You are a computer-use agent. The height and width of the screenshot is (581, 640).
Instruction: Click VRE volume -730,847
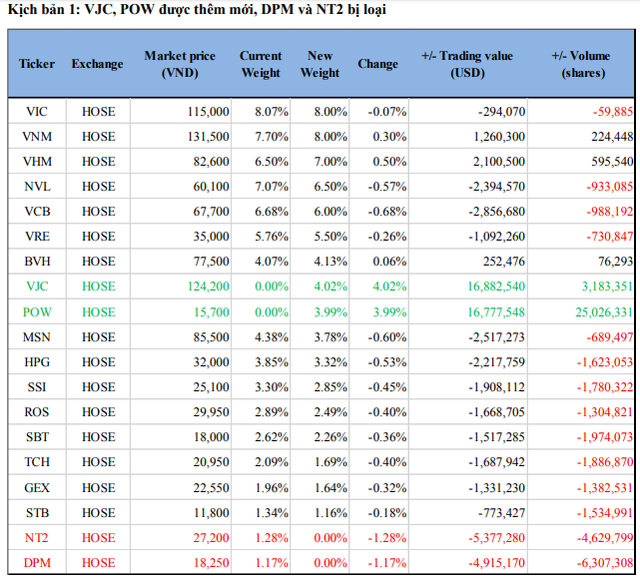coord(610,236)
